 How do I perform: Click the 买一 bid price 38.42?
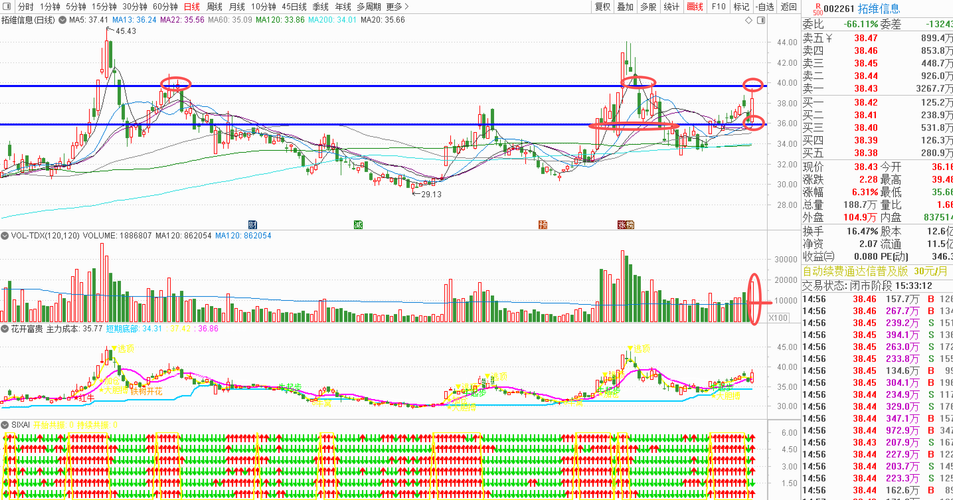click(865, 103)
